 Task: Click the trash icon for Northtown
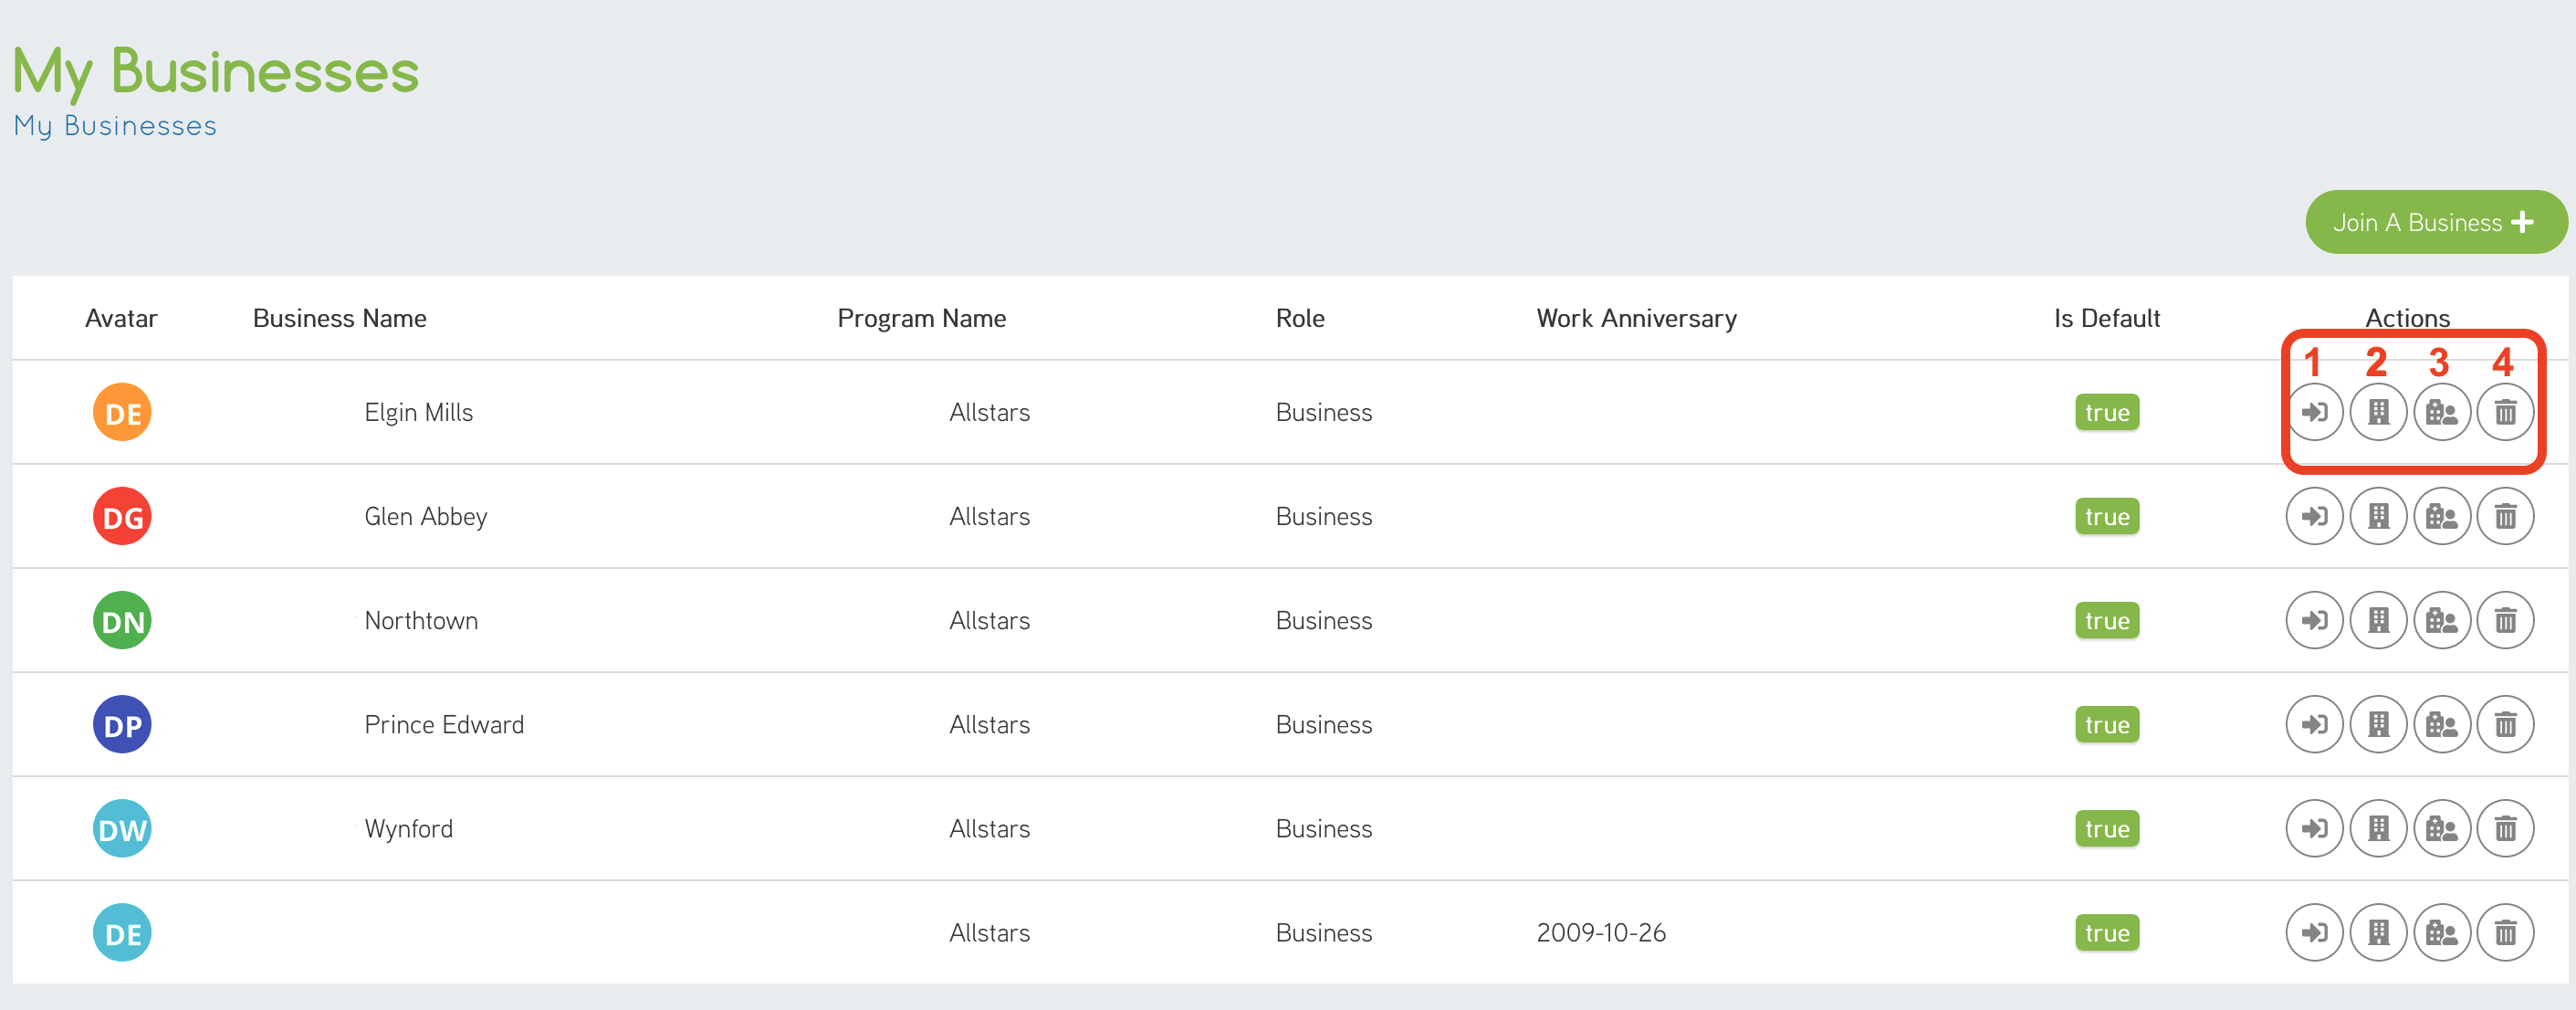pos(2505,620)
